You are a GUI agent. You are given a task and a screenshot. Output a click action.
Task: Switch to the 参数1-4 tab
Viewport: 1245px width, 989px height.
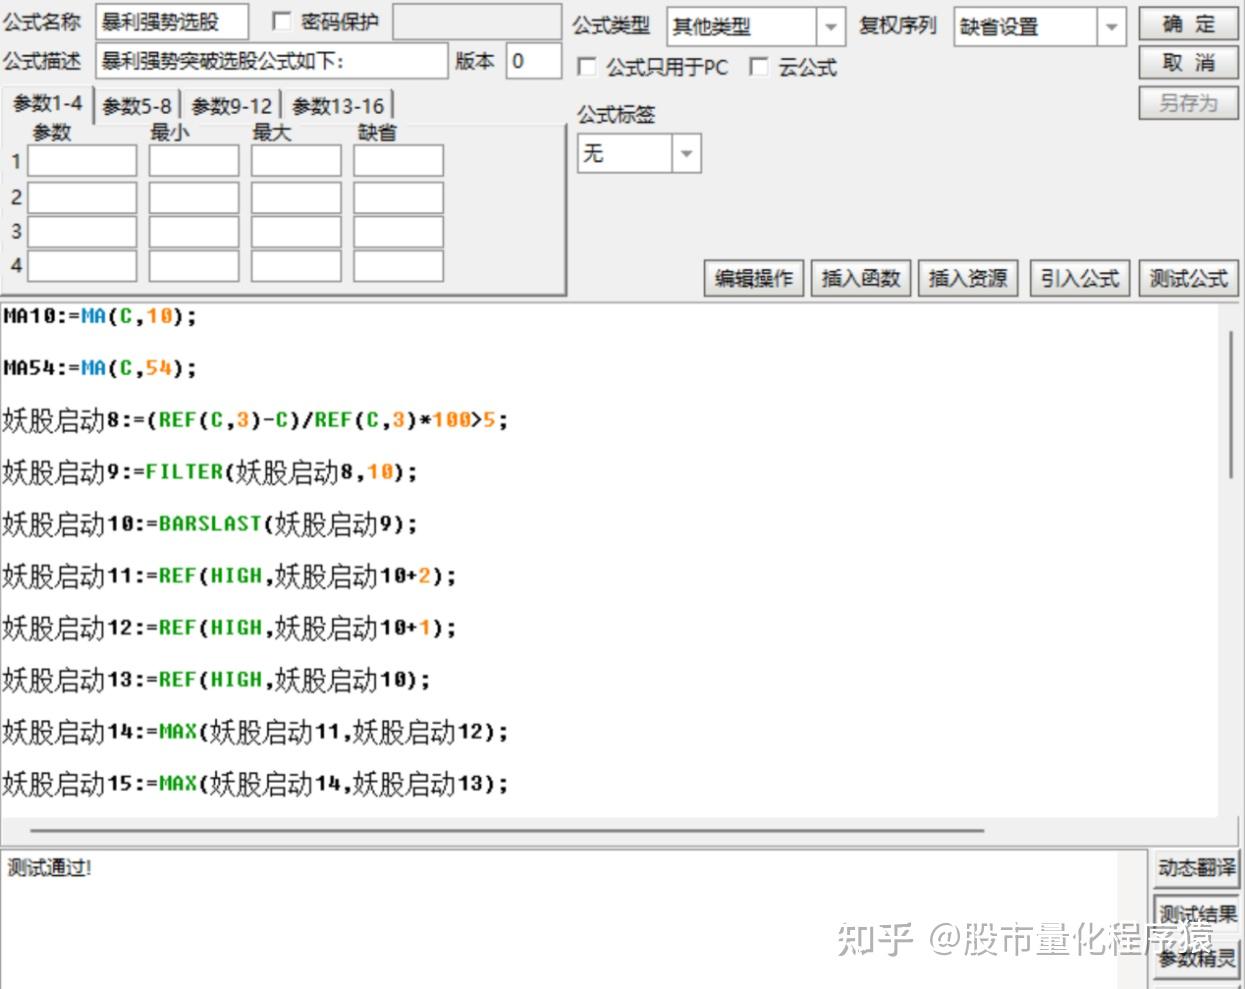click(47, 104)
